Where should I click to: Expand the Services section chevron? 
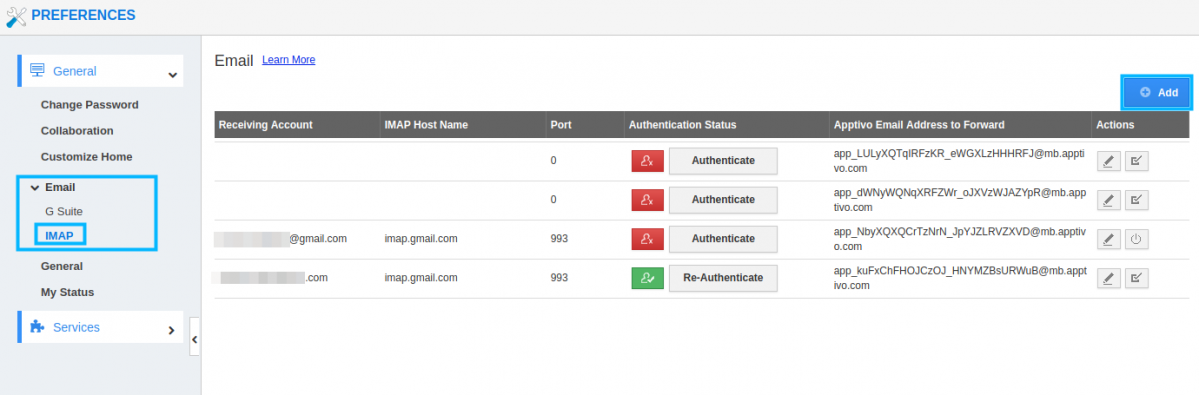point(171,330)
